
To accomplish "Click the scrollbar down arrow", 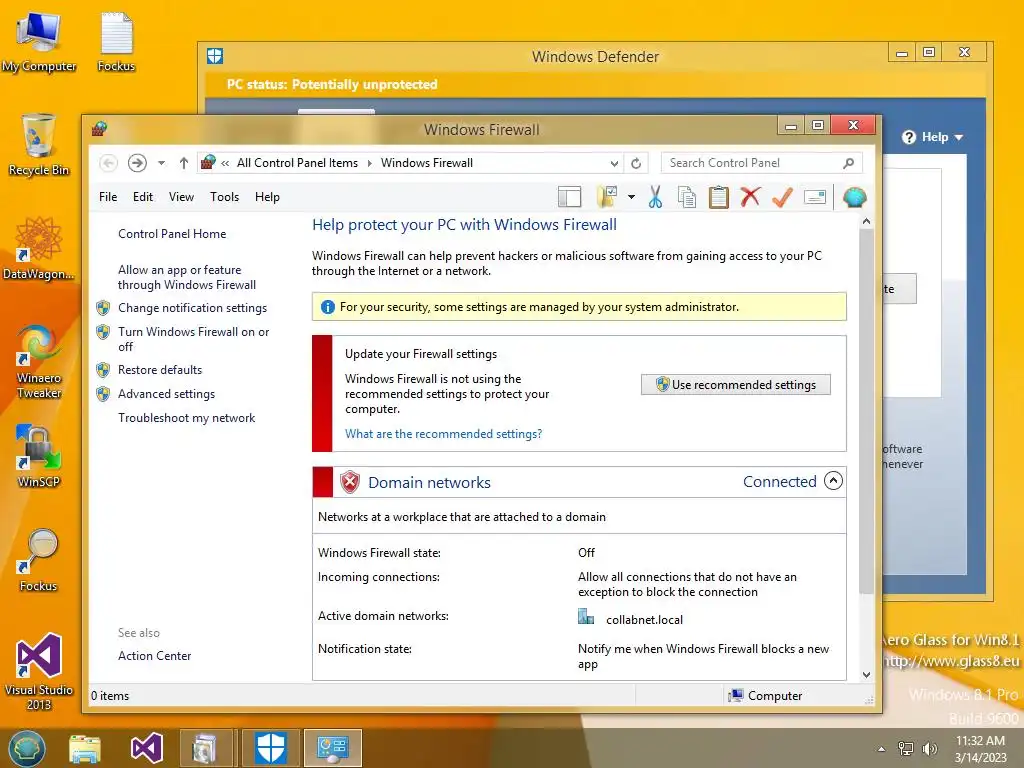I will pos(867,675).
